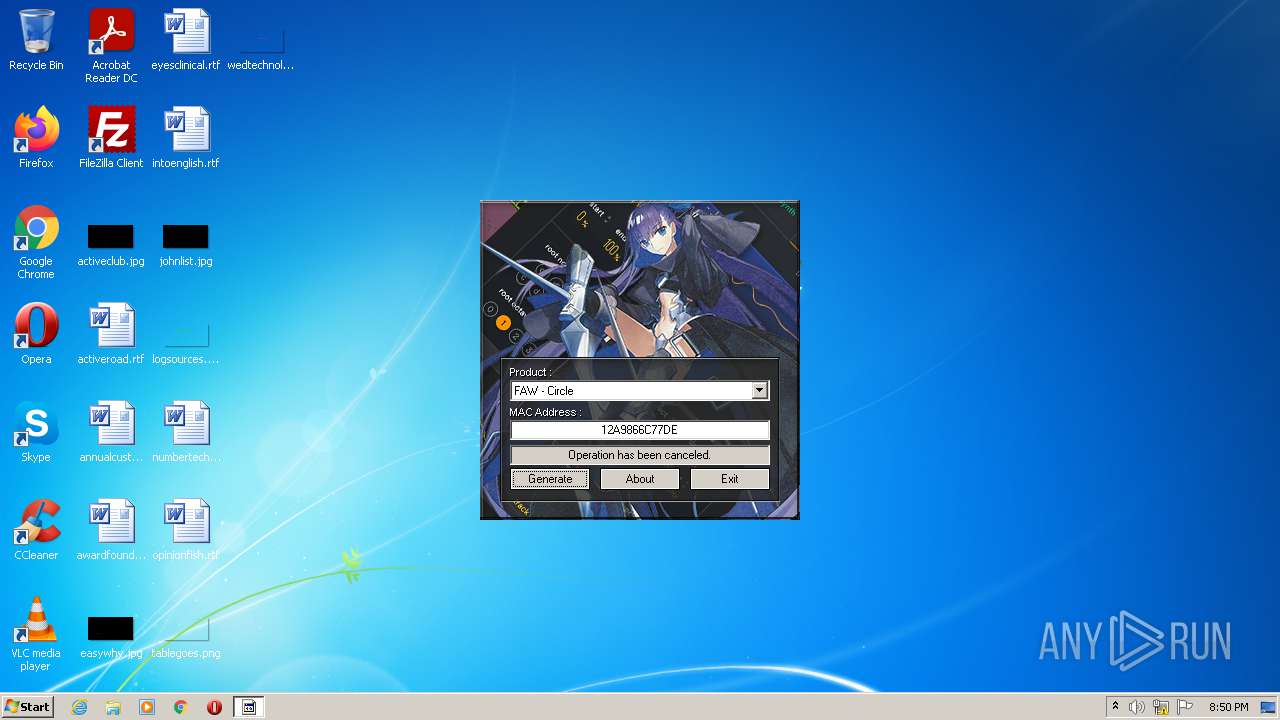Select the logsources desktop file

(186, 342)
